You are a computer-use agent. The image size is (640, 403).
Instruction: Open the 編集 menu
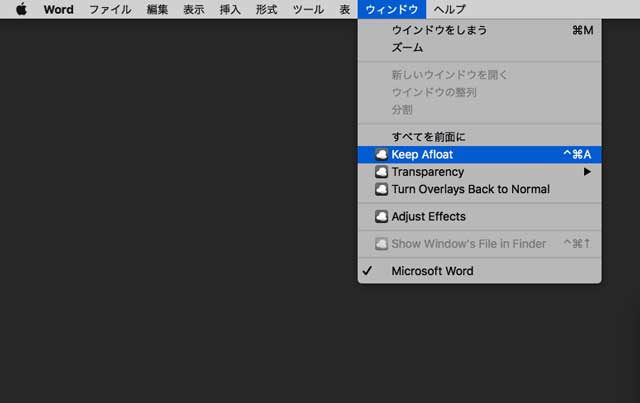pos(157,9)
